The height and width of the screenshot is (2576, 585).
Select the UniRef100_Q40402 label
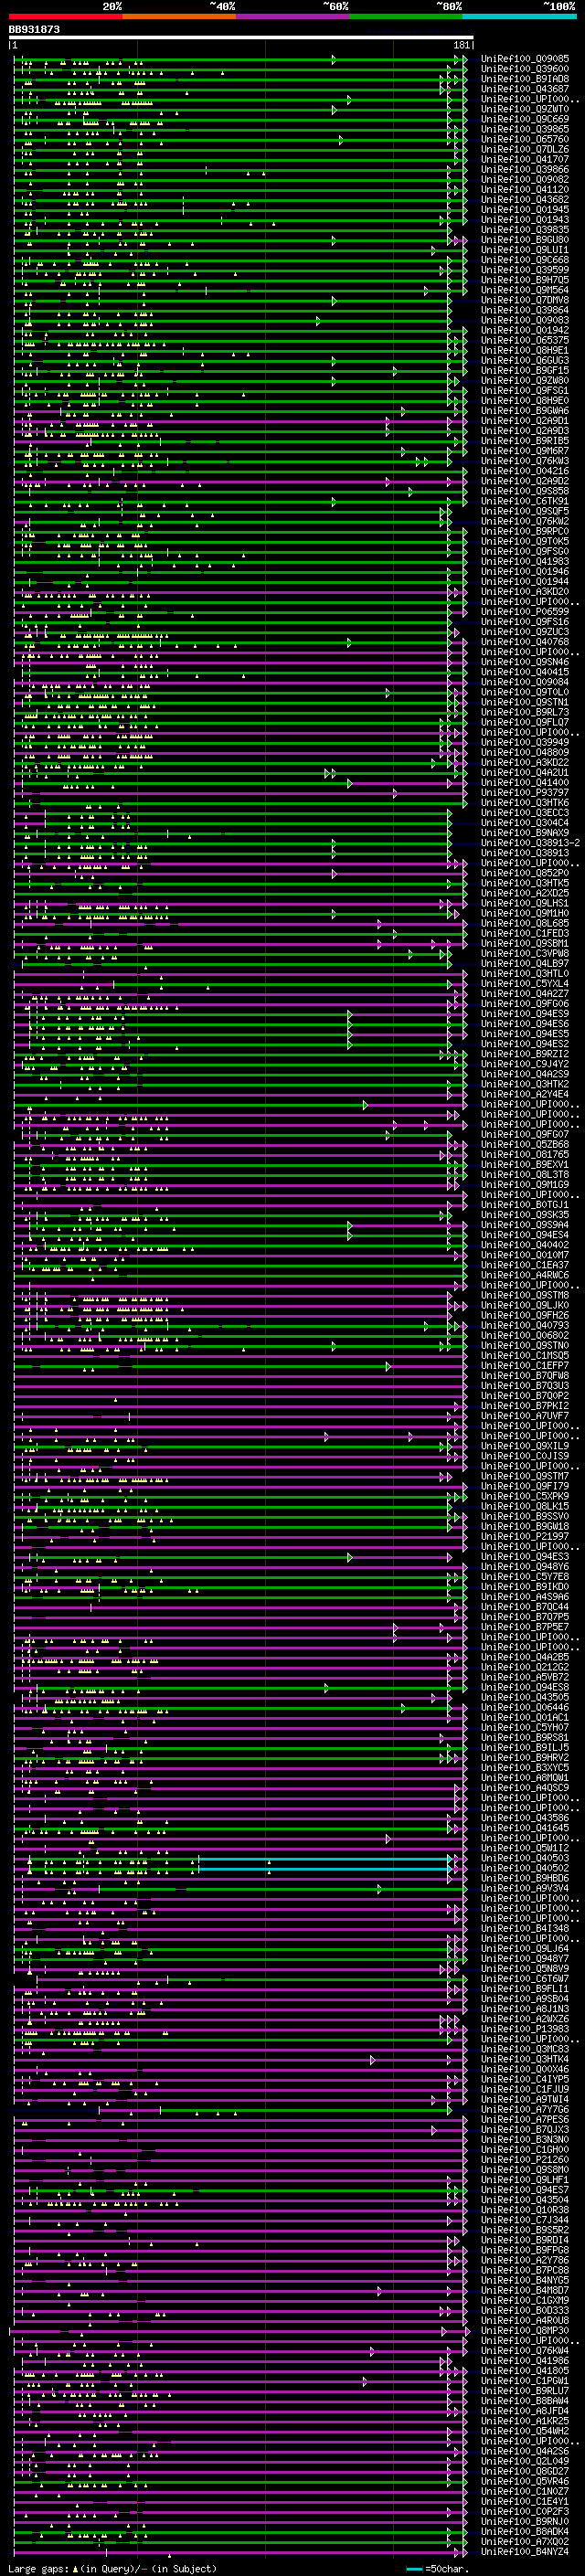coord(525,1245)
